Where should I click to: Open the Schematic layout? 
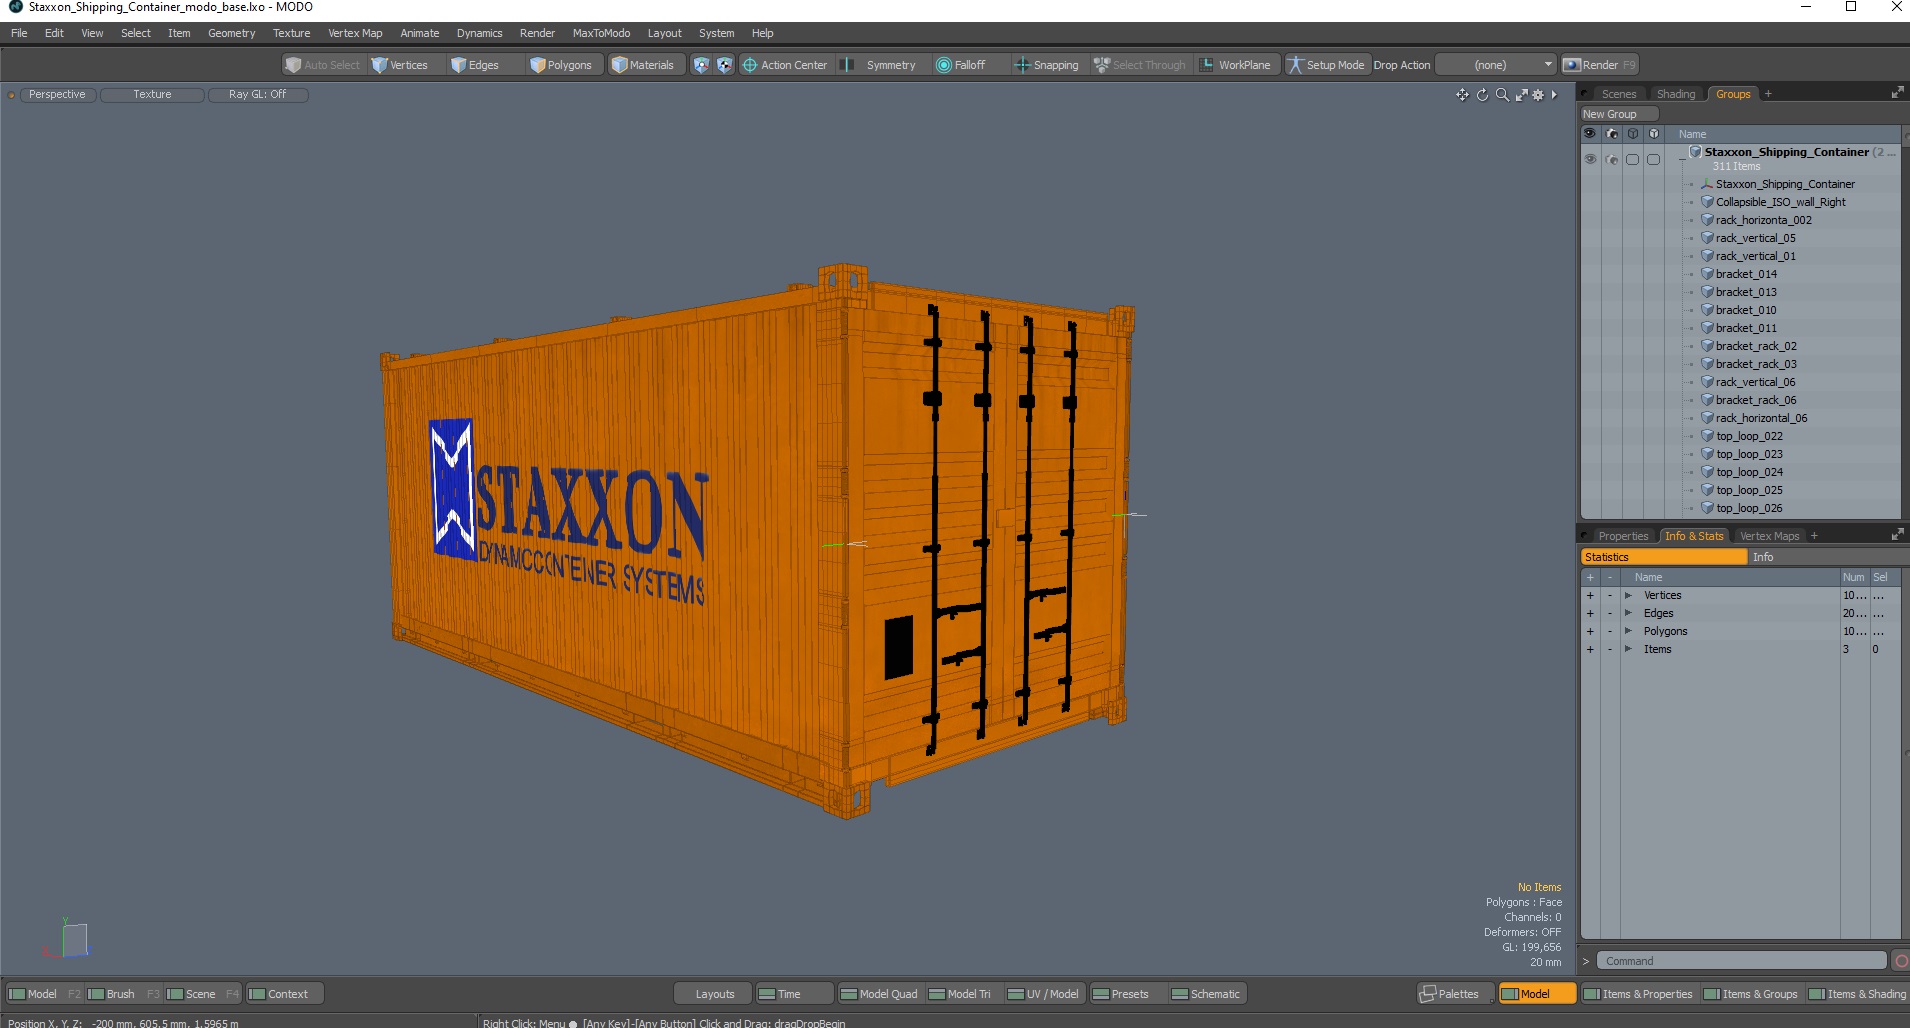(1206, 994)
